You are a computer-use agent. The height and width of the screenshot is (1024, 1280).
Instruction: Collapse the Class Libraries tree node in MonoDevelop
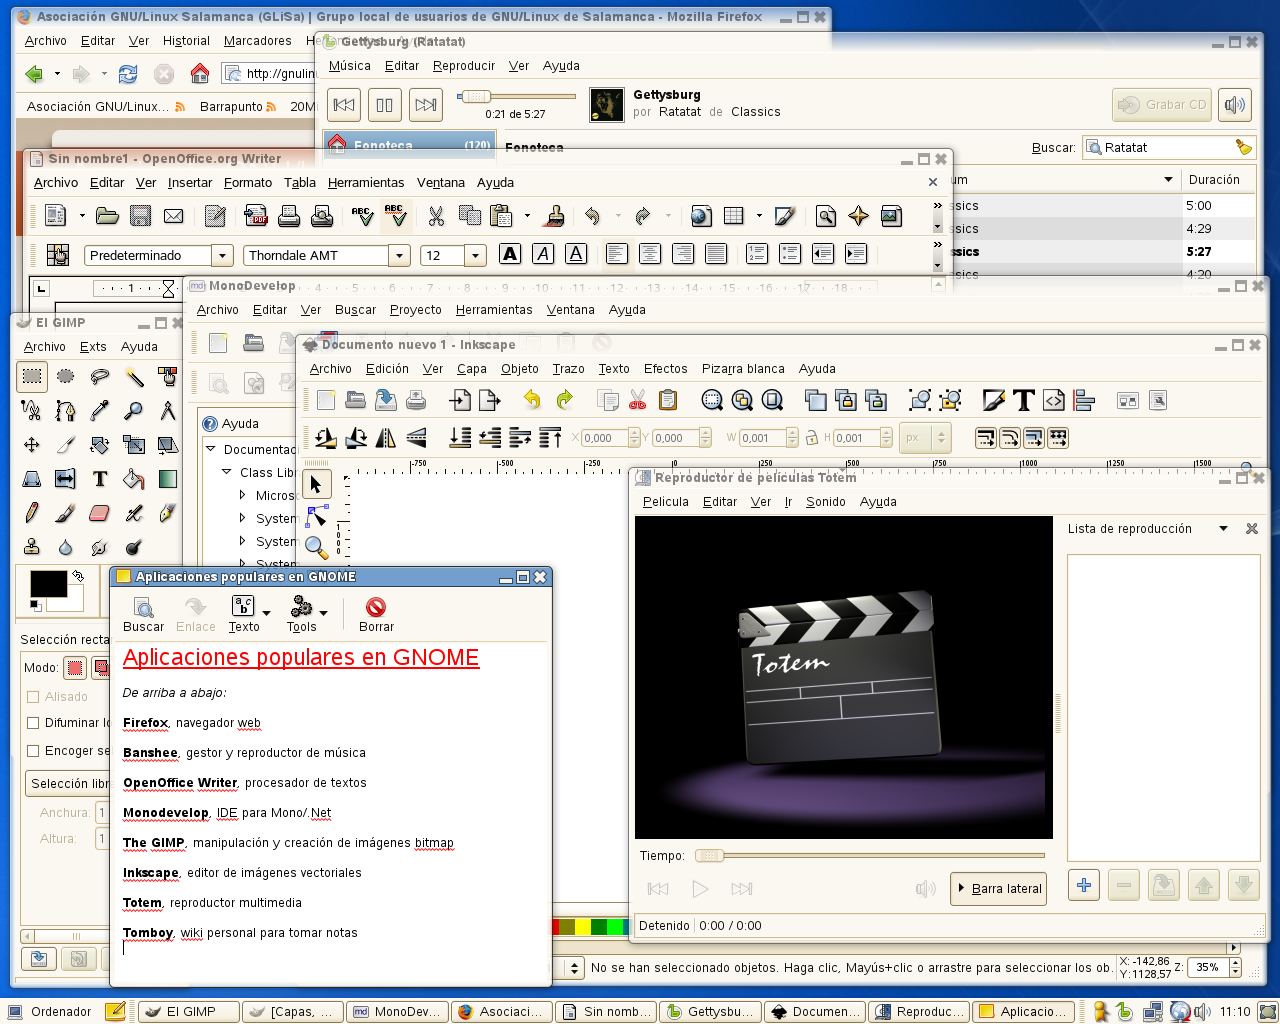pos(227,472)
